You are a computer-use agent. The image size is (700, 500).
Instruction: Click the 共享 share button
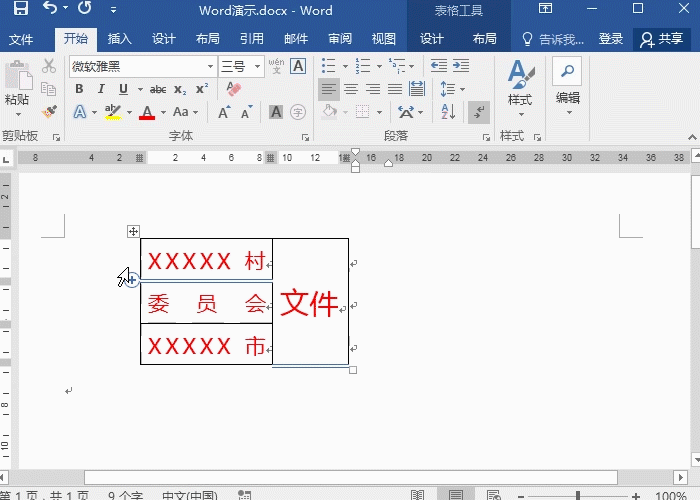pyautogui.click(x=662, y=39)
